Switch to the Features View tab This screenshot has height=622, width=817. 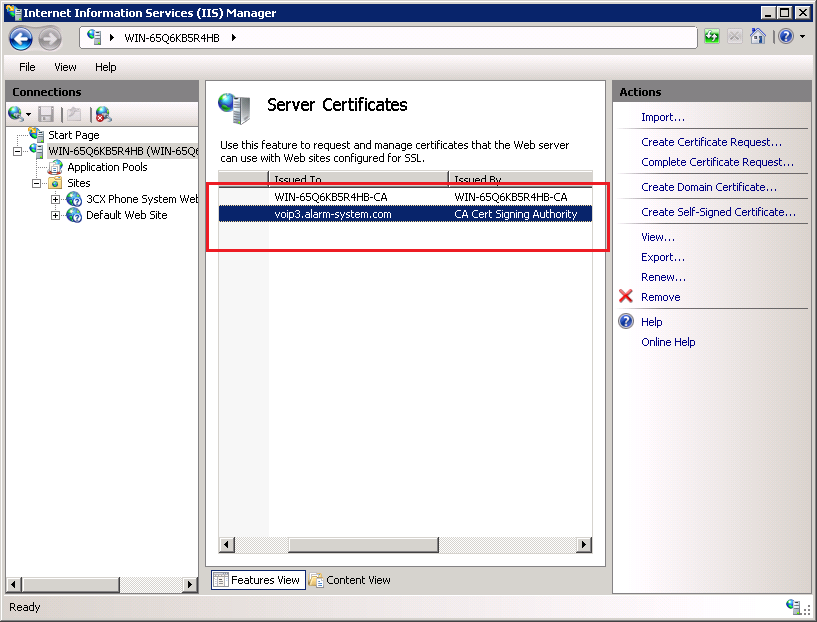click(258, 580)
